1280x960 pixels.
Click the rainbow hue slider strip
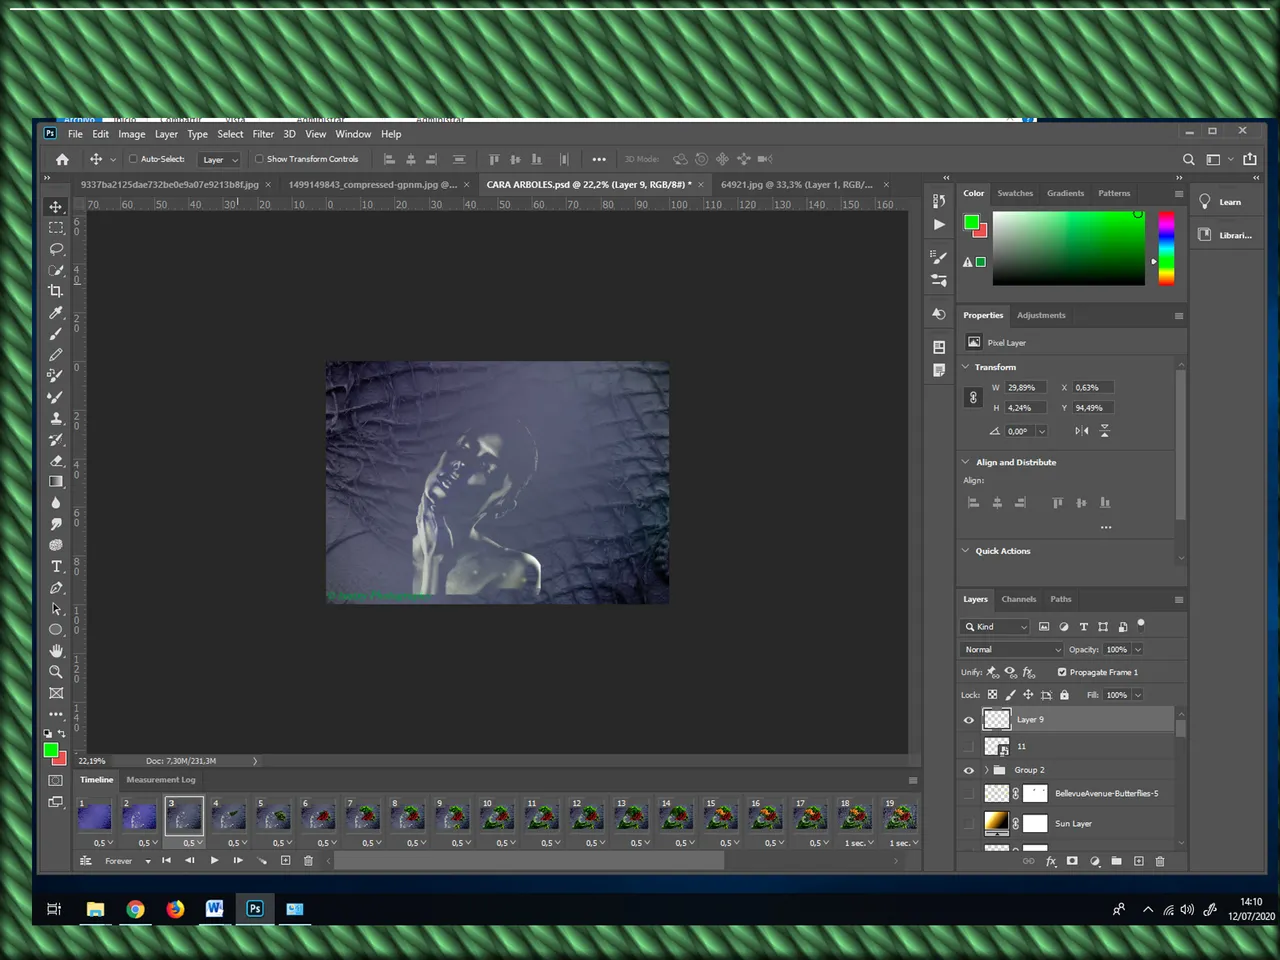1166,248
